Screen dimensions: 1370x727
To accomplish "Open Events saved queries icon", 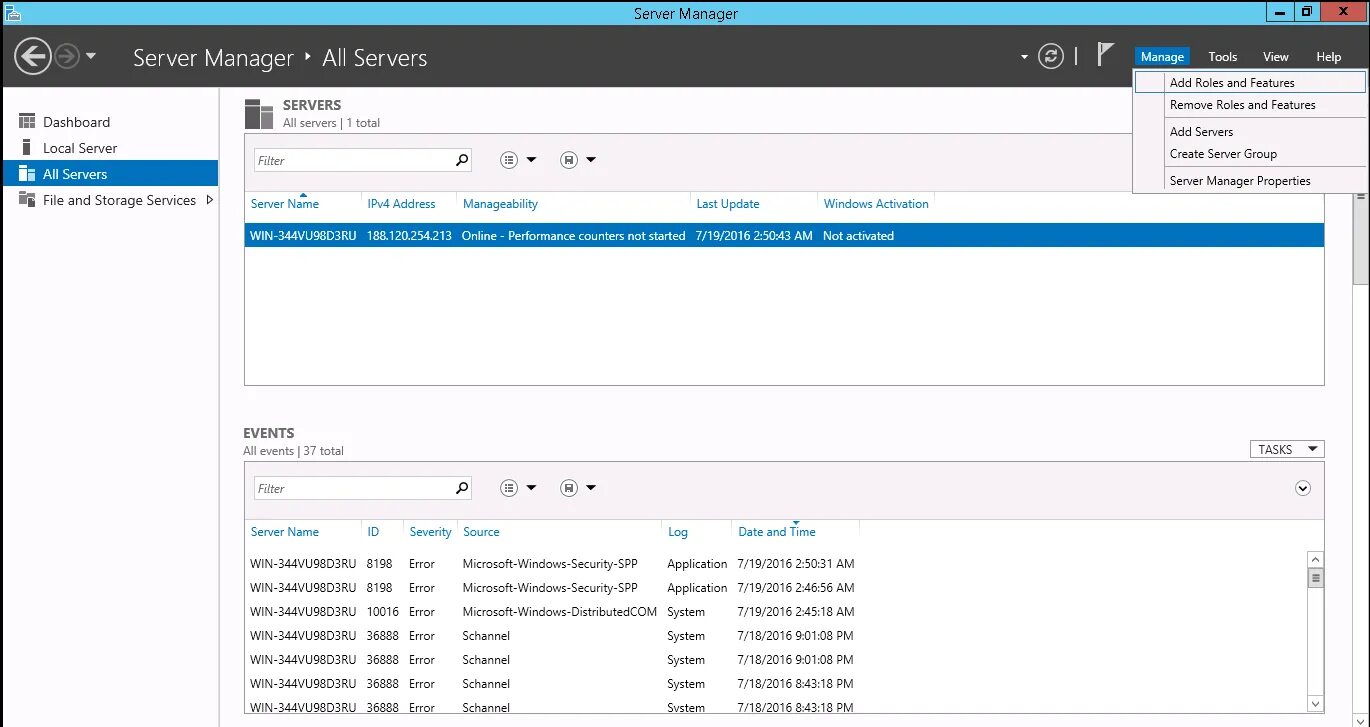I will pos(569,488).
